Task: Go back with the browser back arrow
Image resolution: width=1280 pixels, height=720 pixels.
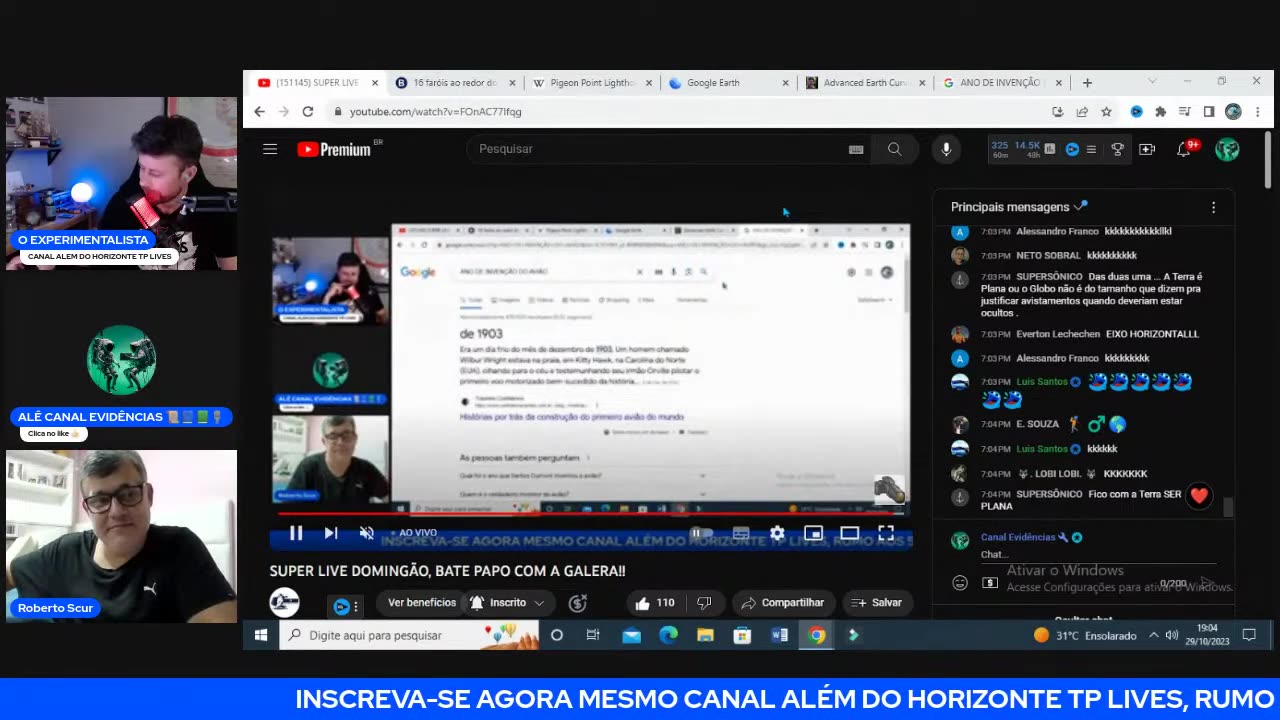Action: point(259,112)
